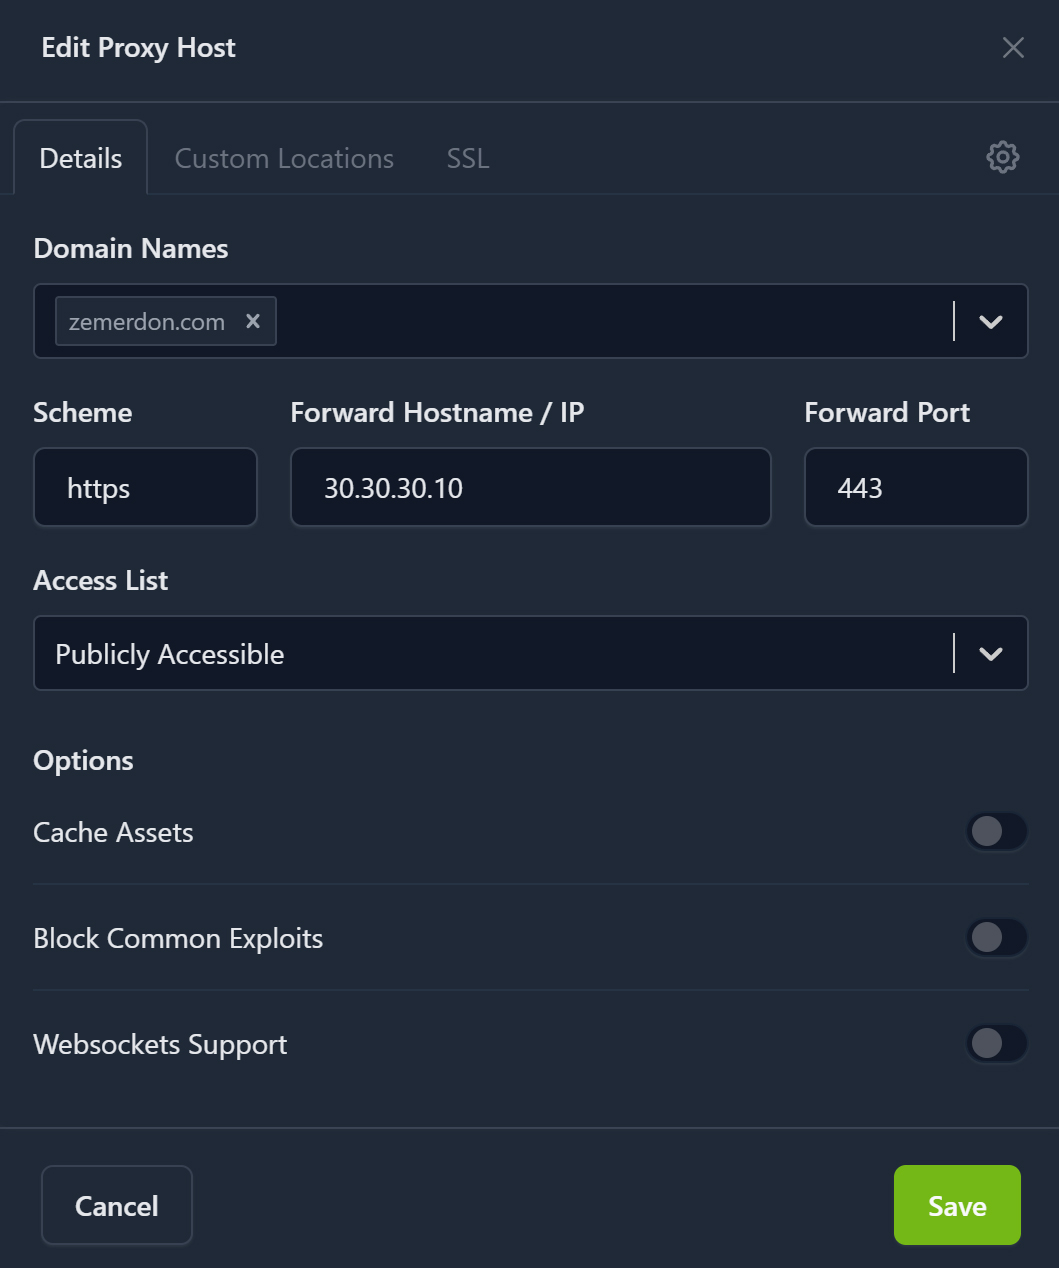Enable the Websockets Support toggle

click(996, 1043)
